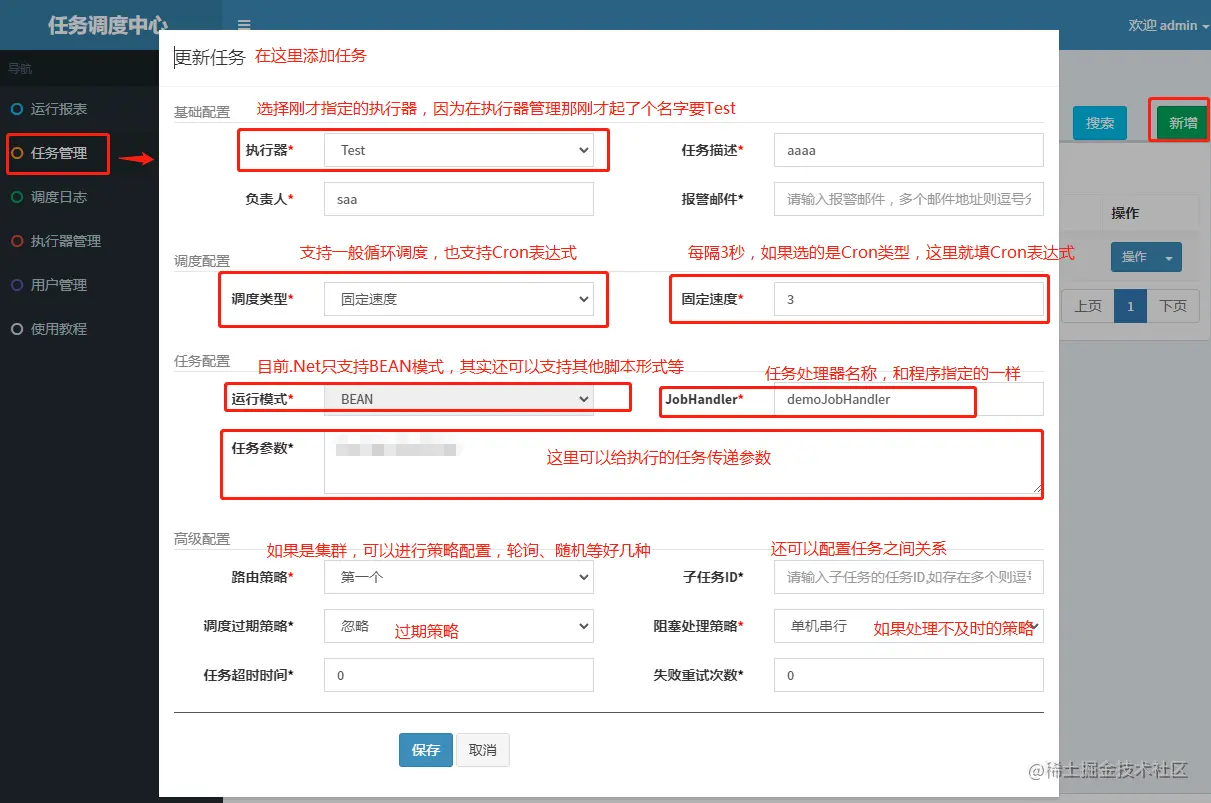Click the 负责人 field containing saa
Screen dimensions: 1211x803
click(x=459, y=199)
